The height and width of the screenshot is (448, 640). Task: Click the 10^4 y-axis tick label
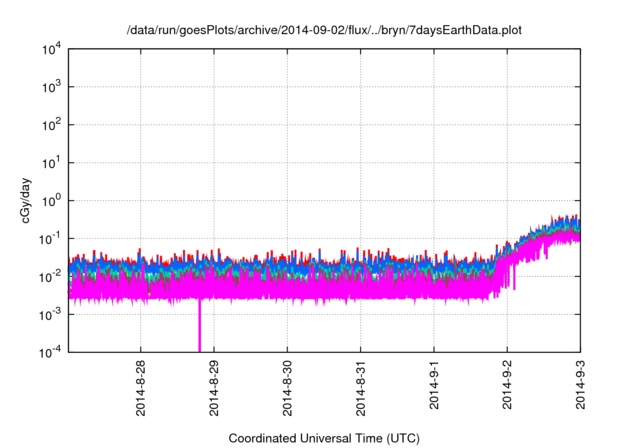52,49
